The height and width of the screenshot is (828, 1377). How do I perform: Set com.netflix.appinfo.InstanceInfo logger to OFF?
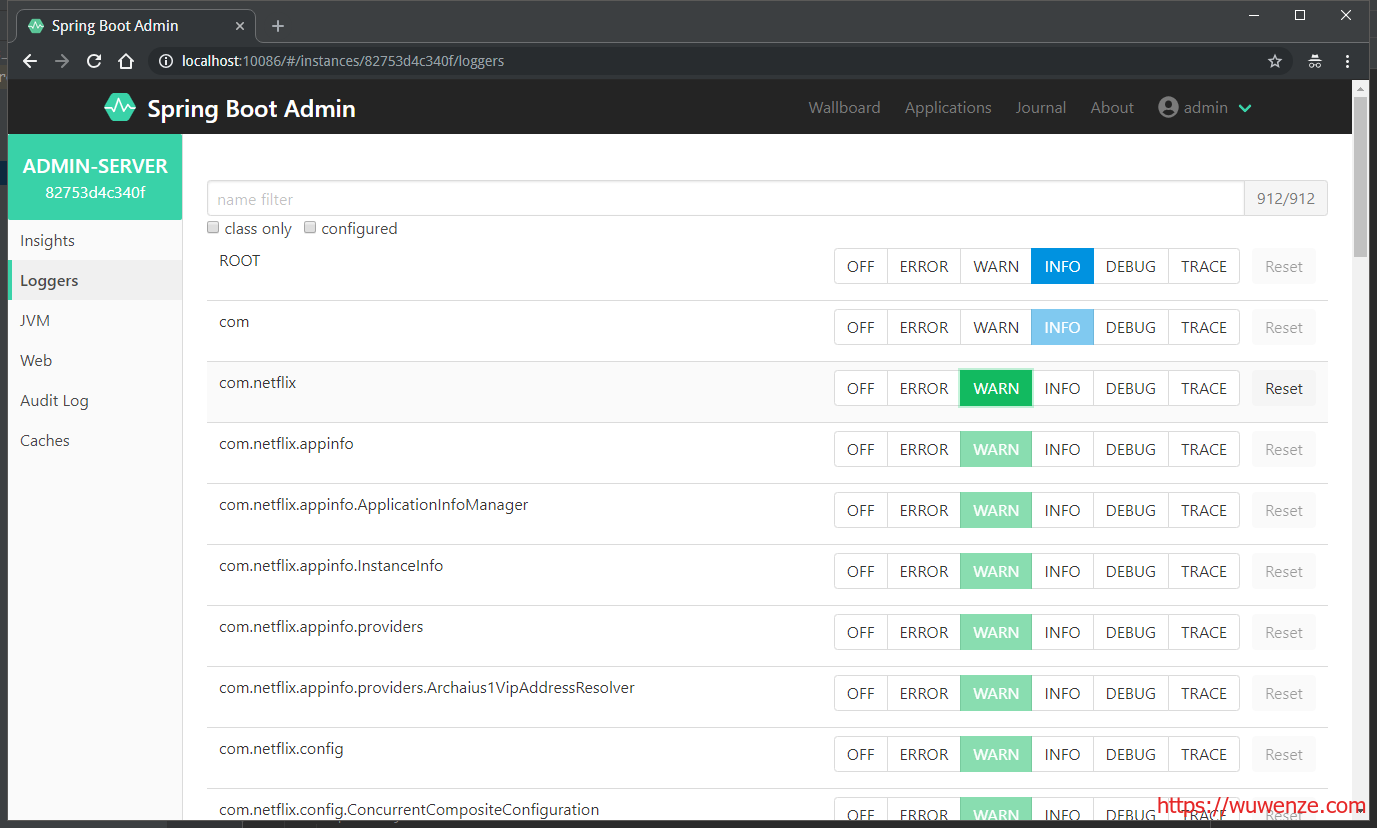861,571
